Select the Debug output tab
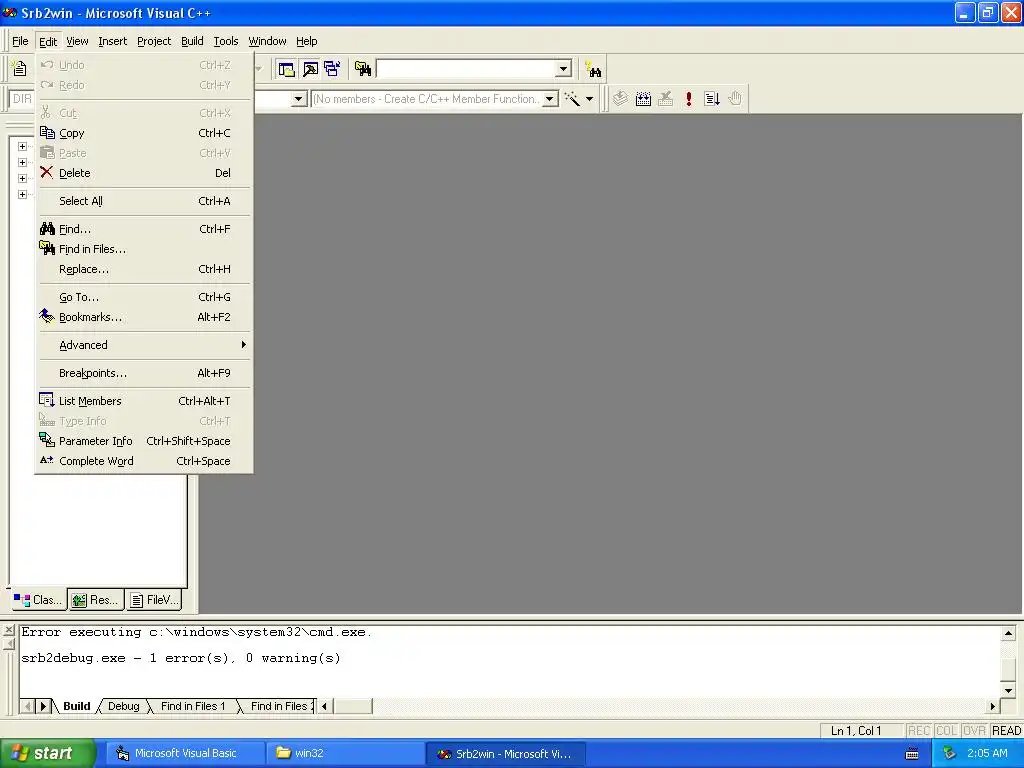Viewport: 1024px width, 768px height. 123,706
